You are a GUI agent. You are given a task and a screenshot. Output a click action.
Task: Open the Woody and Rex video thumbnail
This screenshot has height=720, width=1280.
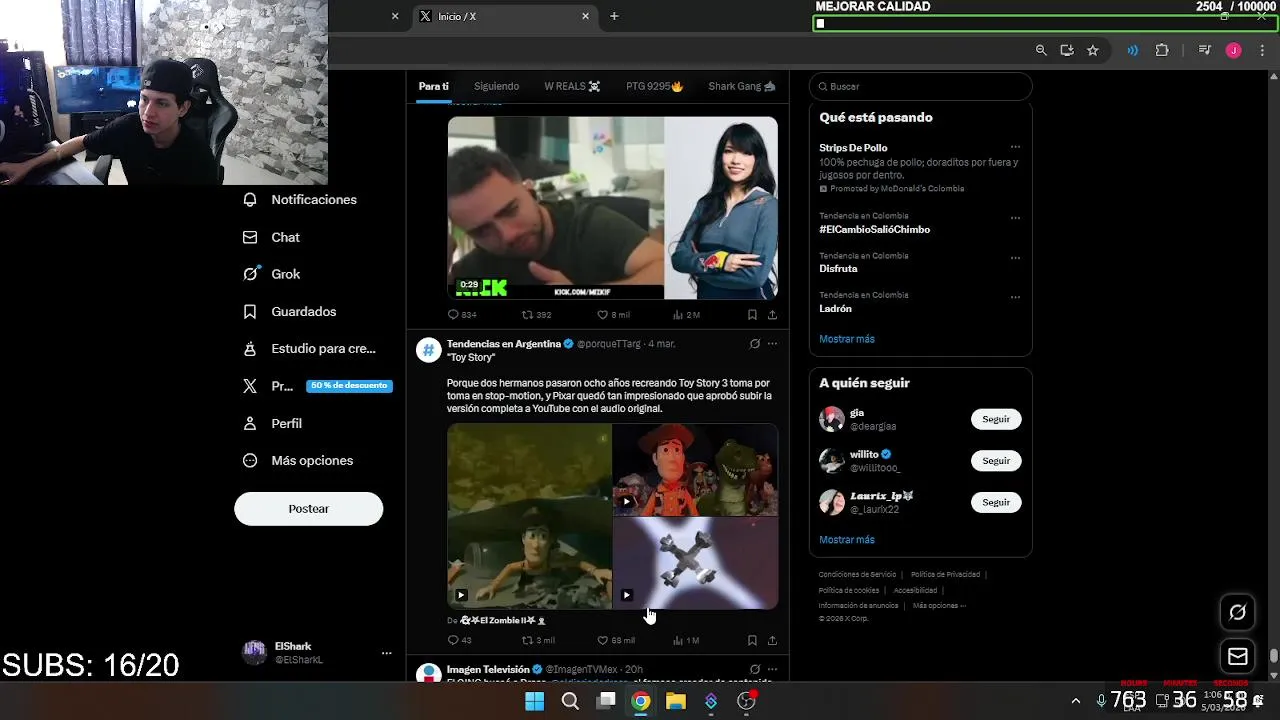696,470
